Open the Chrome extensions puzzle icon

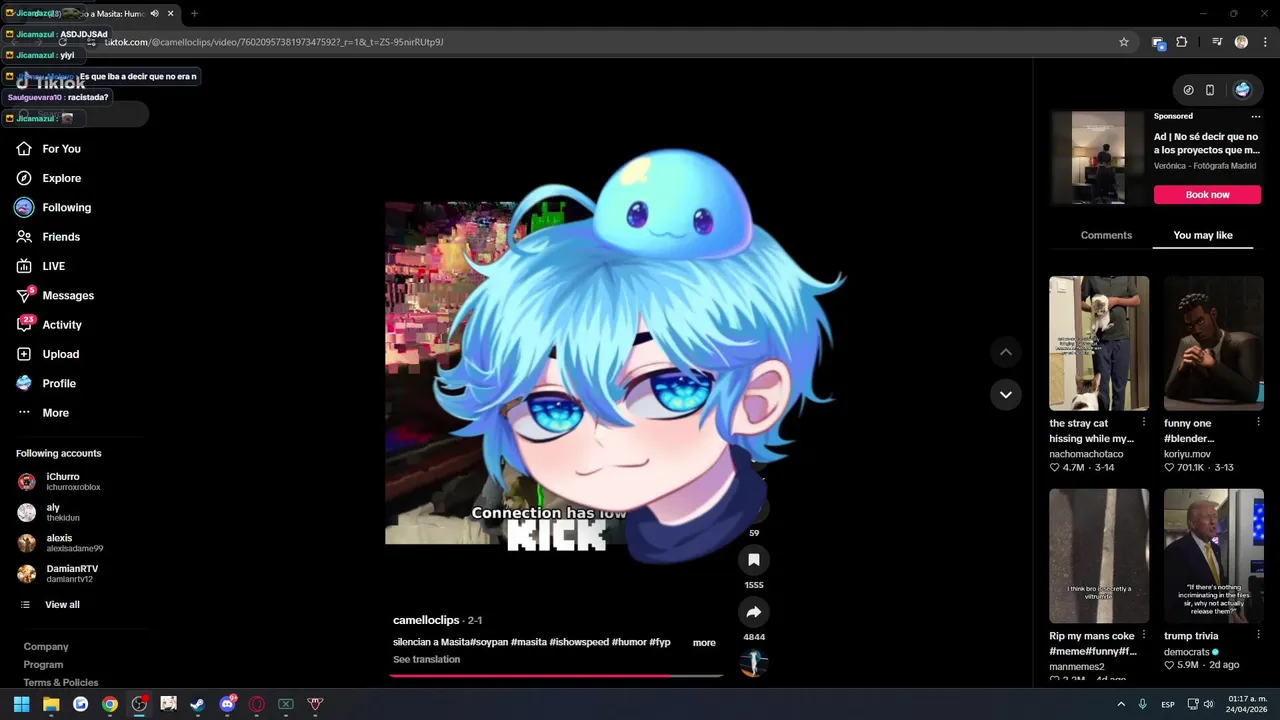1182,42
